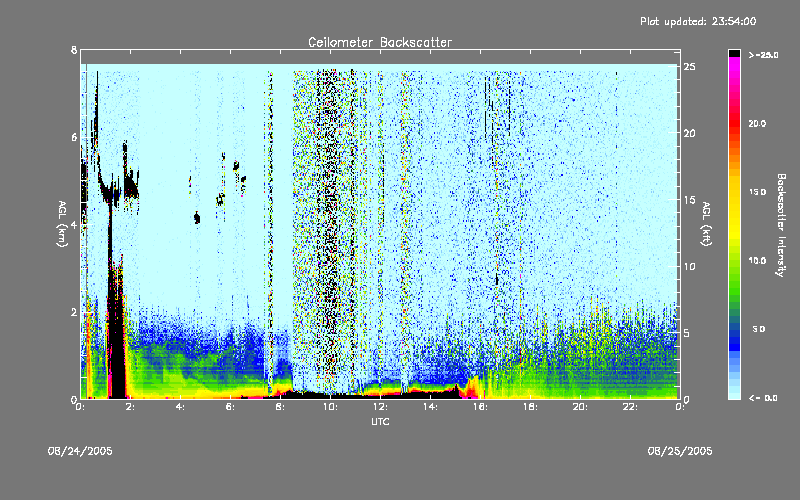Screen dimensions: 800x500
Task: Click the 8 km tick on left axis
Action: [x=74, y=50]
